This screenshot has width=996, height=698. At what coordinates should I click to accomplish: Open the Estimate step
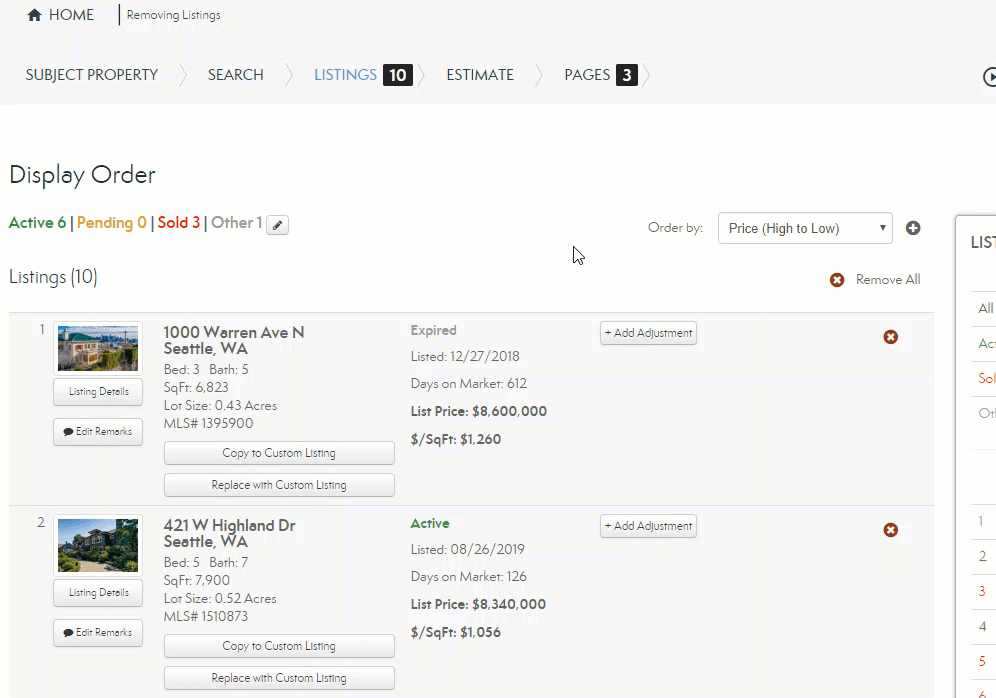tap(480, 75)
